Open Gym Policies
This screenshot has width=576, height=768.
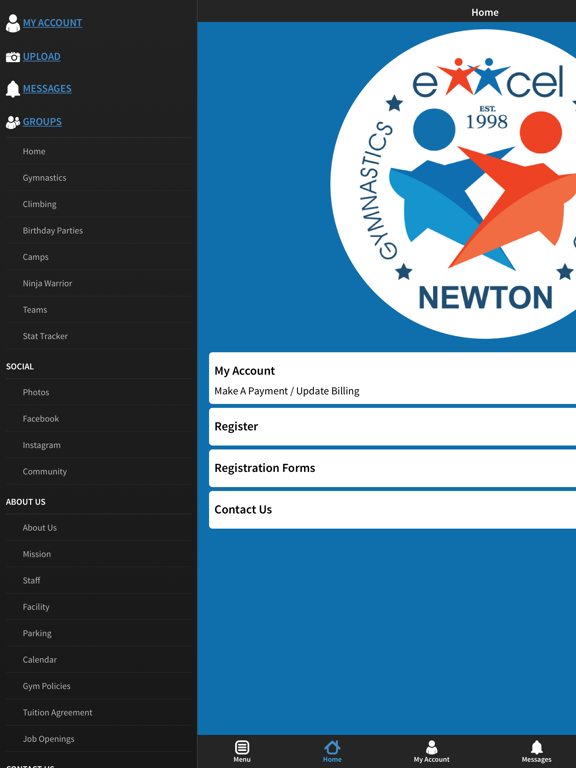pyautogui.click(x=98, y=687)
